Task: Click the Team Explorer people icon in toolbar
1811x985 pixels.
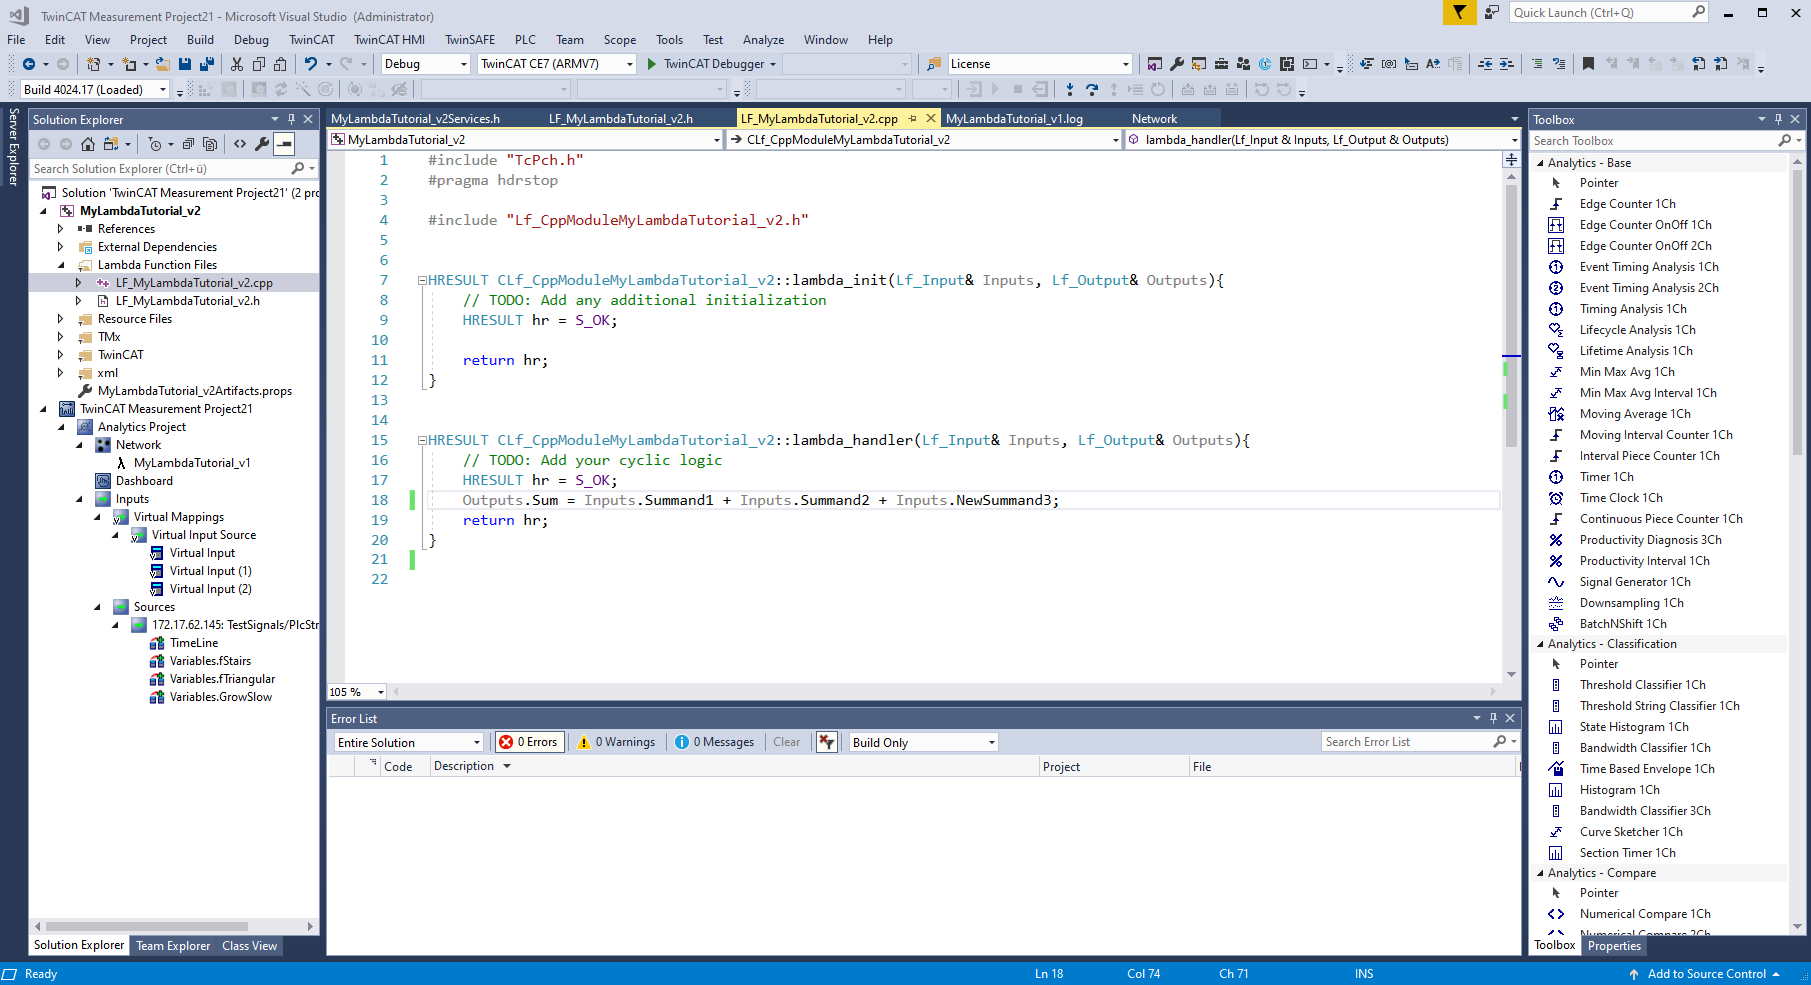Action: point(1243,64)
